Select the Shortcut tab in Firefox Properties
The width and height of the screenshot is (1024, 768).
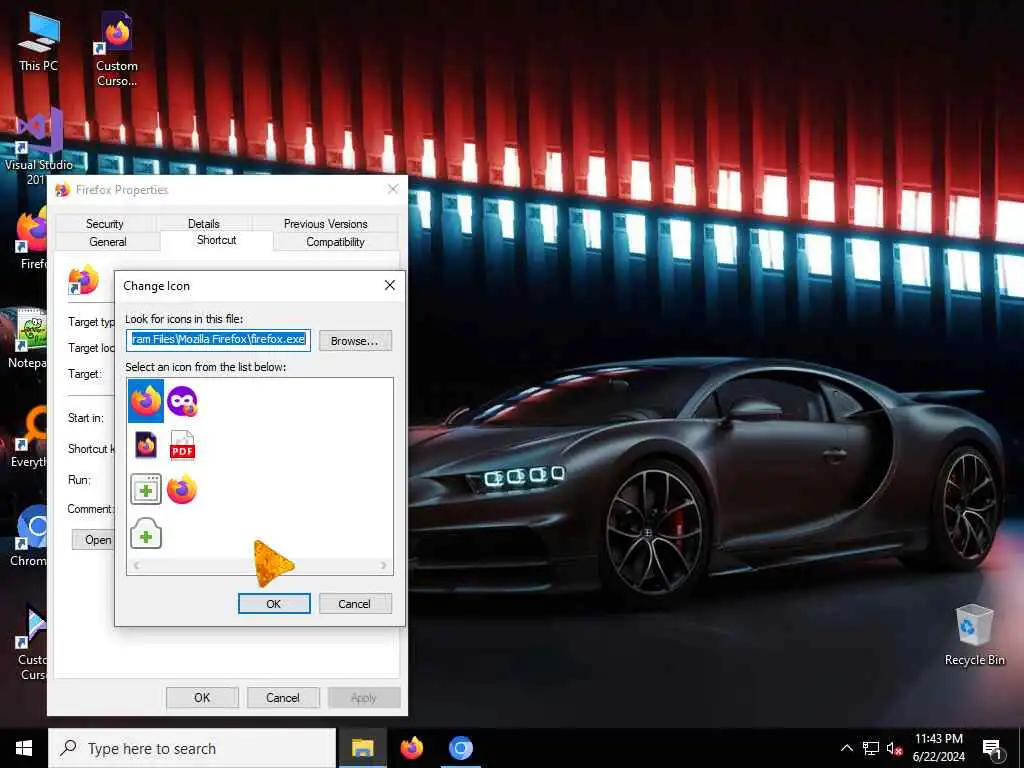[x=217, y=240]
